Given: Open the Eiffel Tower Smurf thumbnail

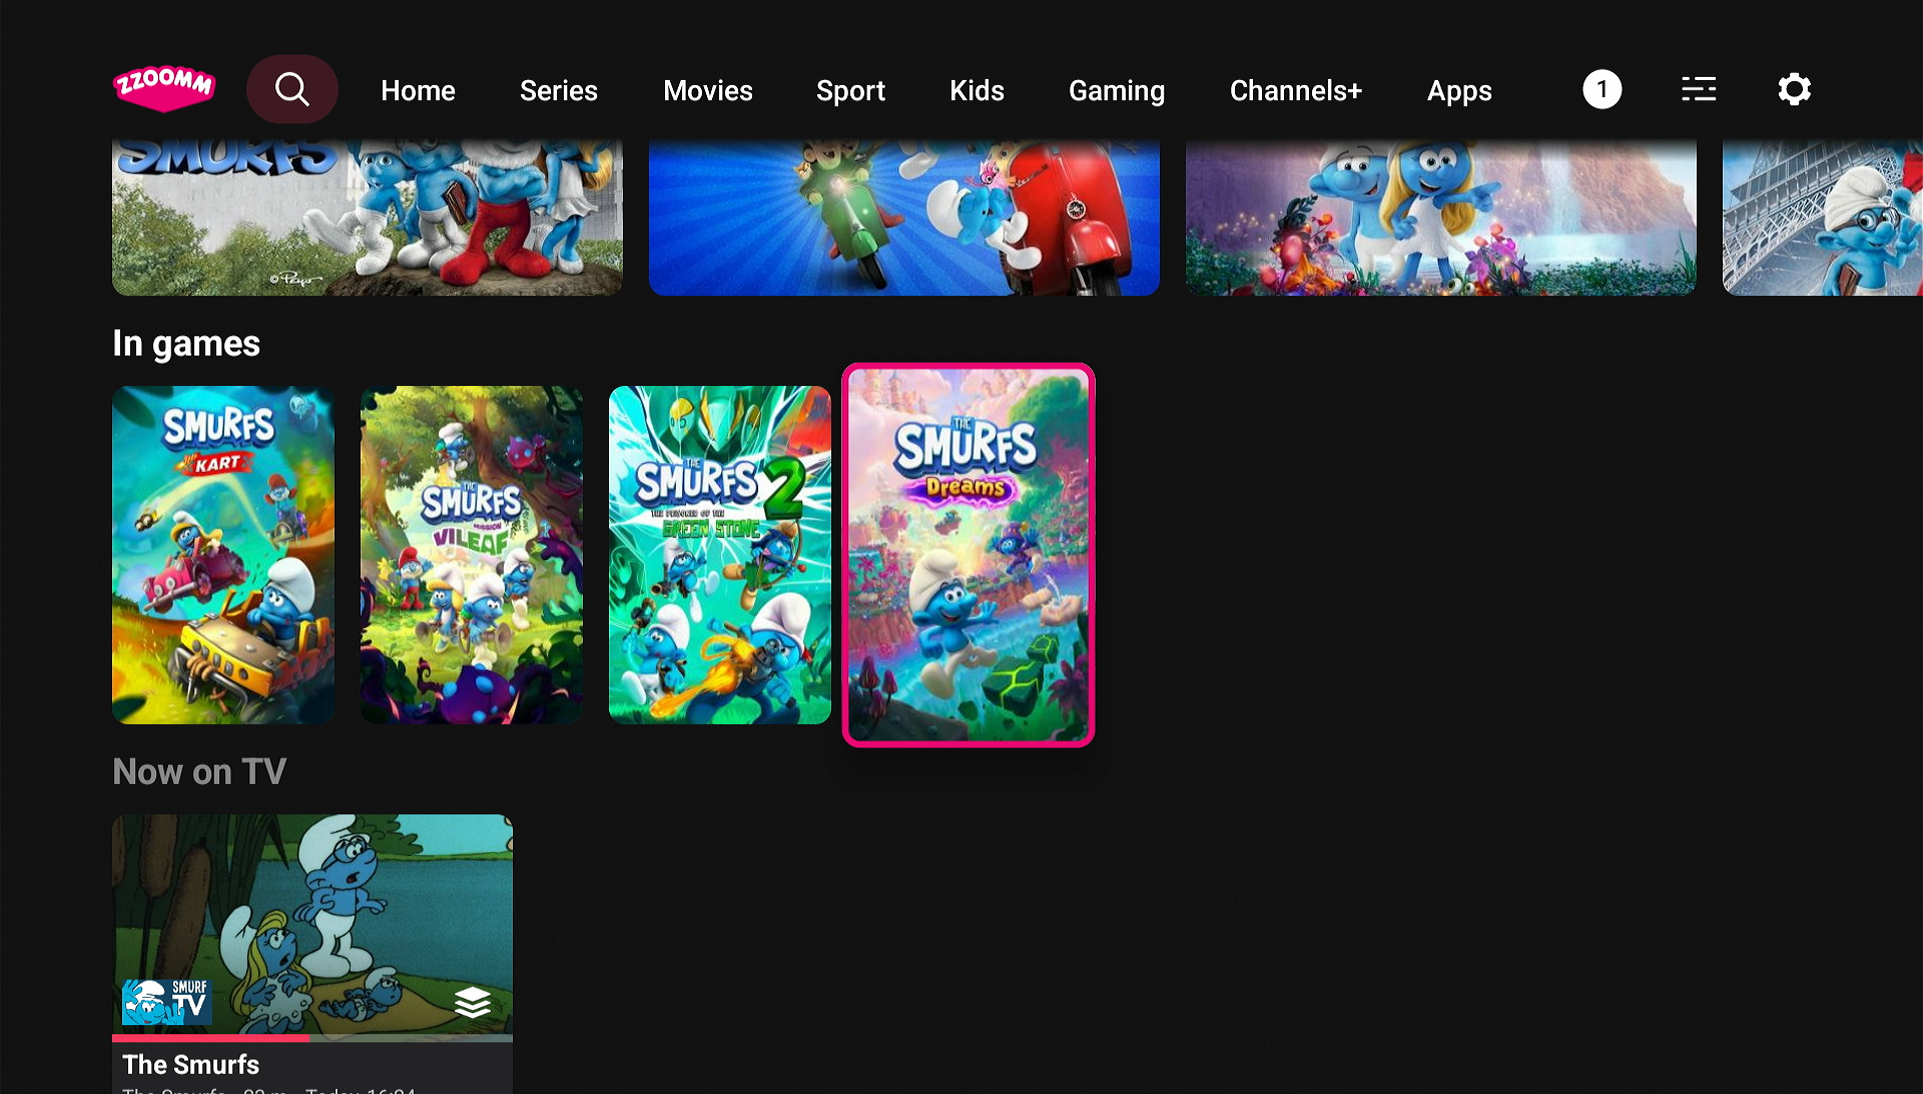Looking at the screenshot, I should [x=1822, y=217].
